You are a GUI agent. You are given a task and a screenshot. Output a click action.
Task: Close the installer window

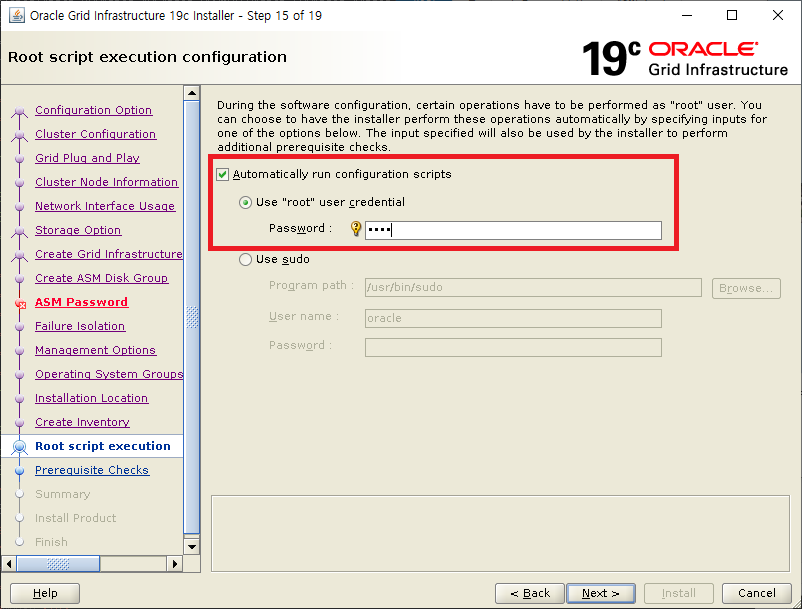778,15
